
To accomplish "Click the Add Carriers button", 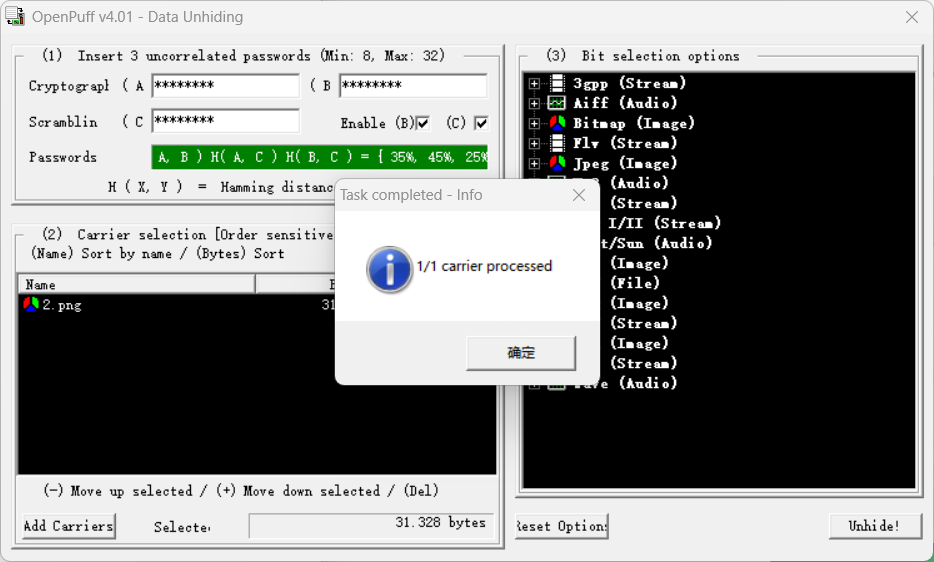I will [69, 526].
